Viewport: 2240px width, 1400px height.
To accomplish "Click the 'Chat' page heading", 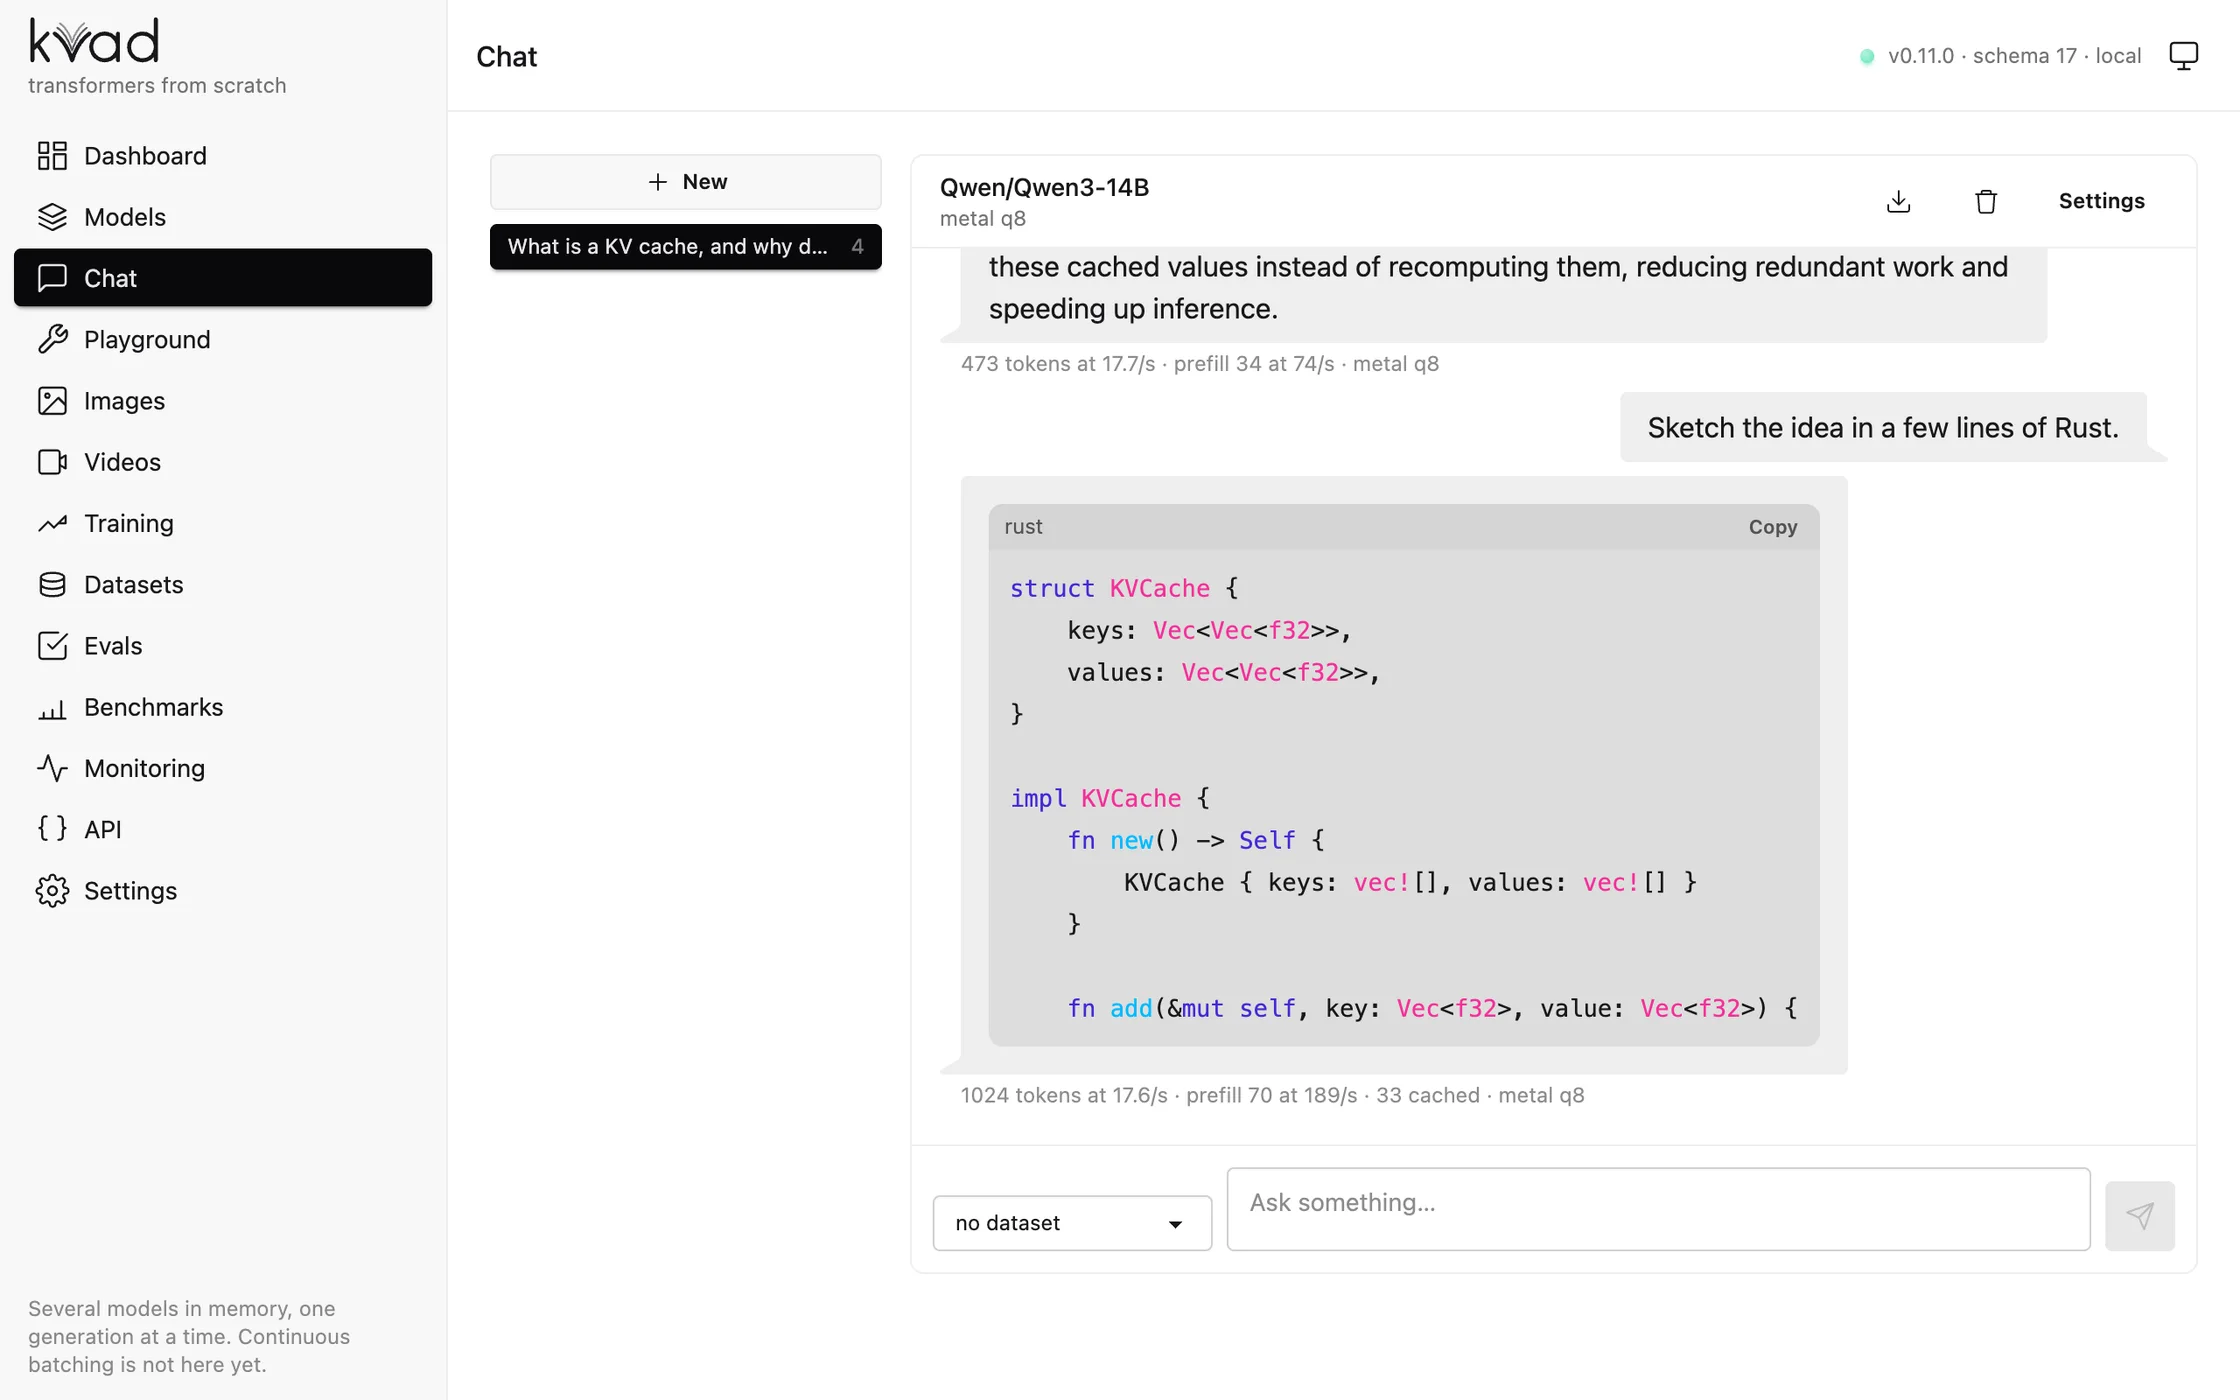I will pyautogui.click(x=506, y=57).
